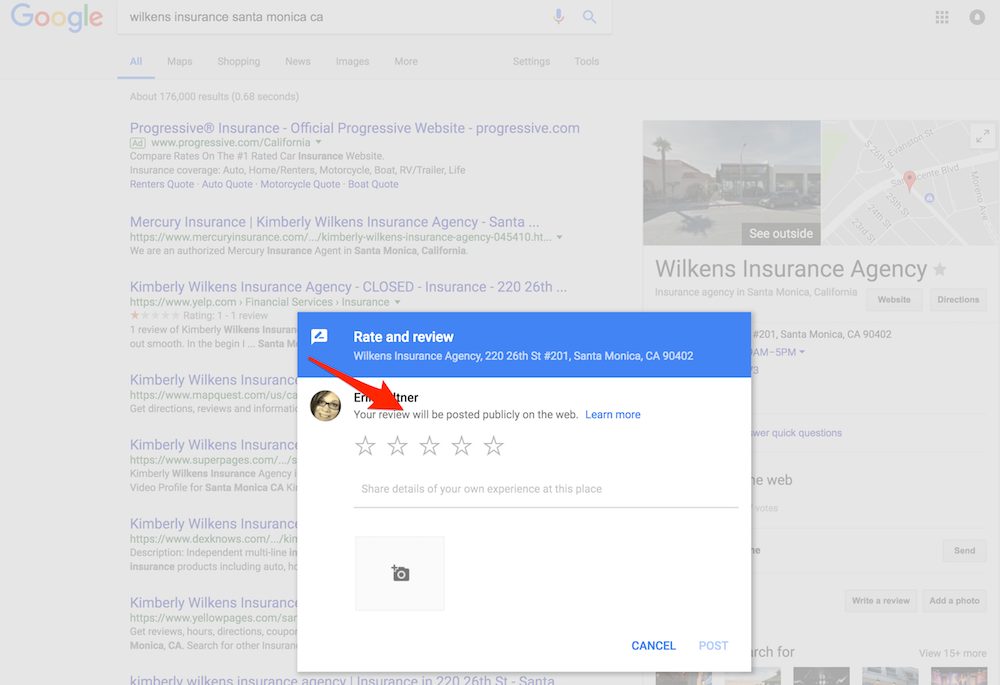
Task: Open search Tools
Action: 587,61
